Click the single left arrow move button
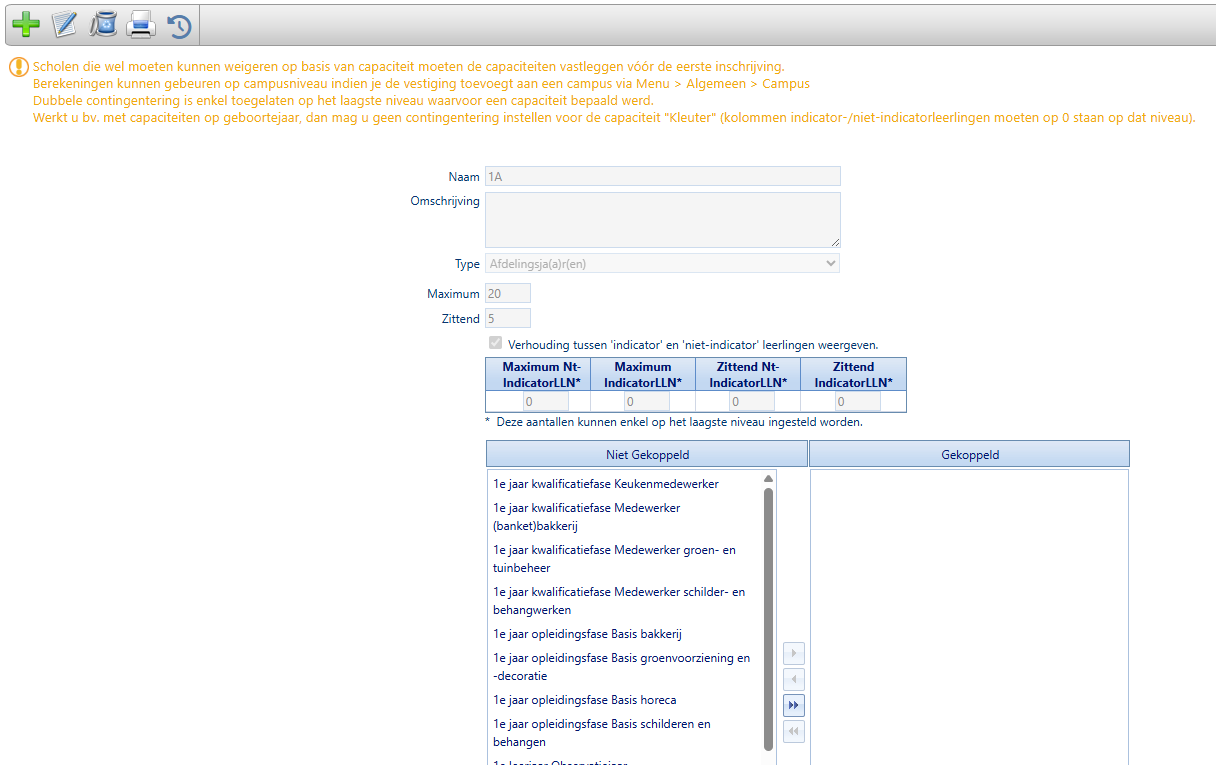The image size is (1216, 765). (x=794, y=680)
